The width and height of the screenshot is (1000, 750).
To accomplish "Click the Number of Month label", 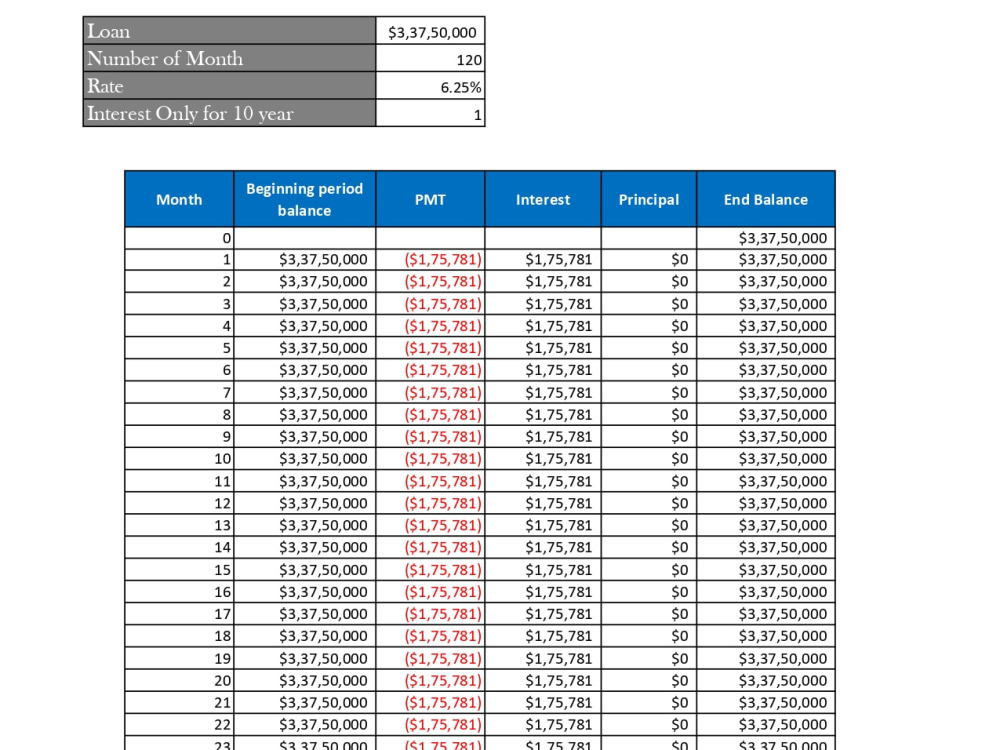I will point(230,59).
